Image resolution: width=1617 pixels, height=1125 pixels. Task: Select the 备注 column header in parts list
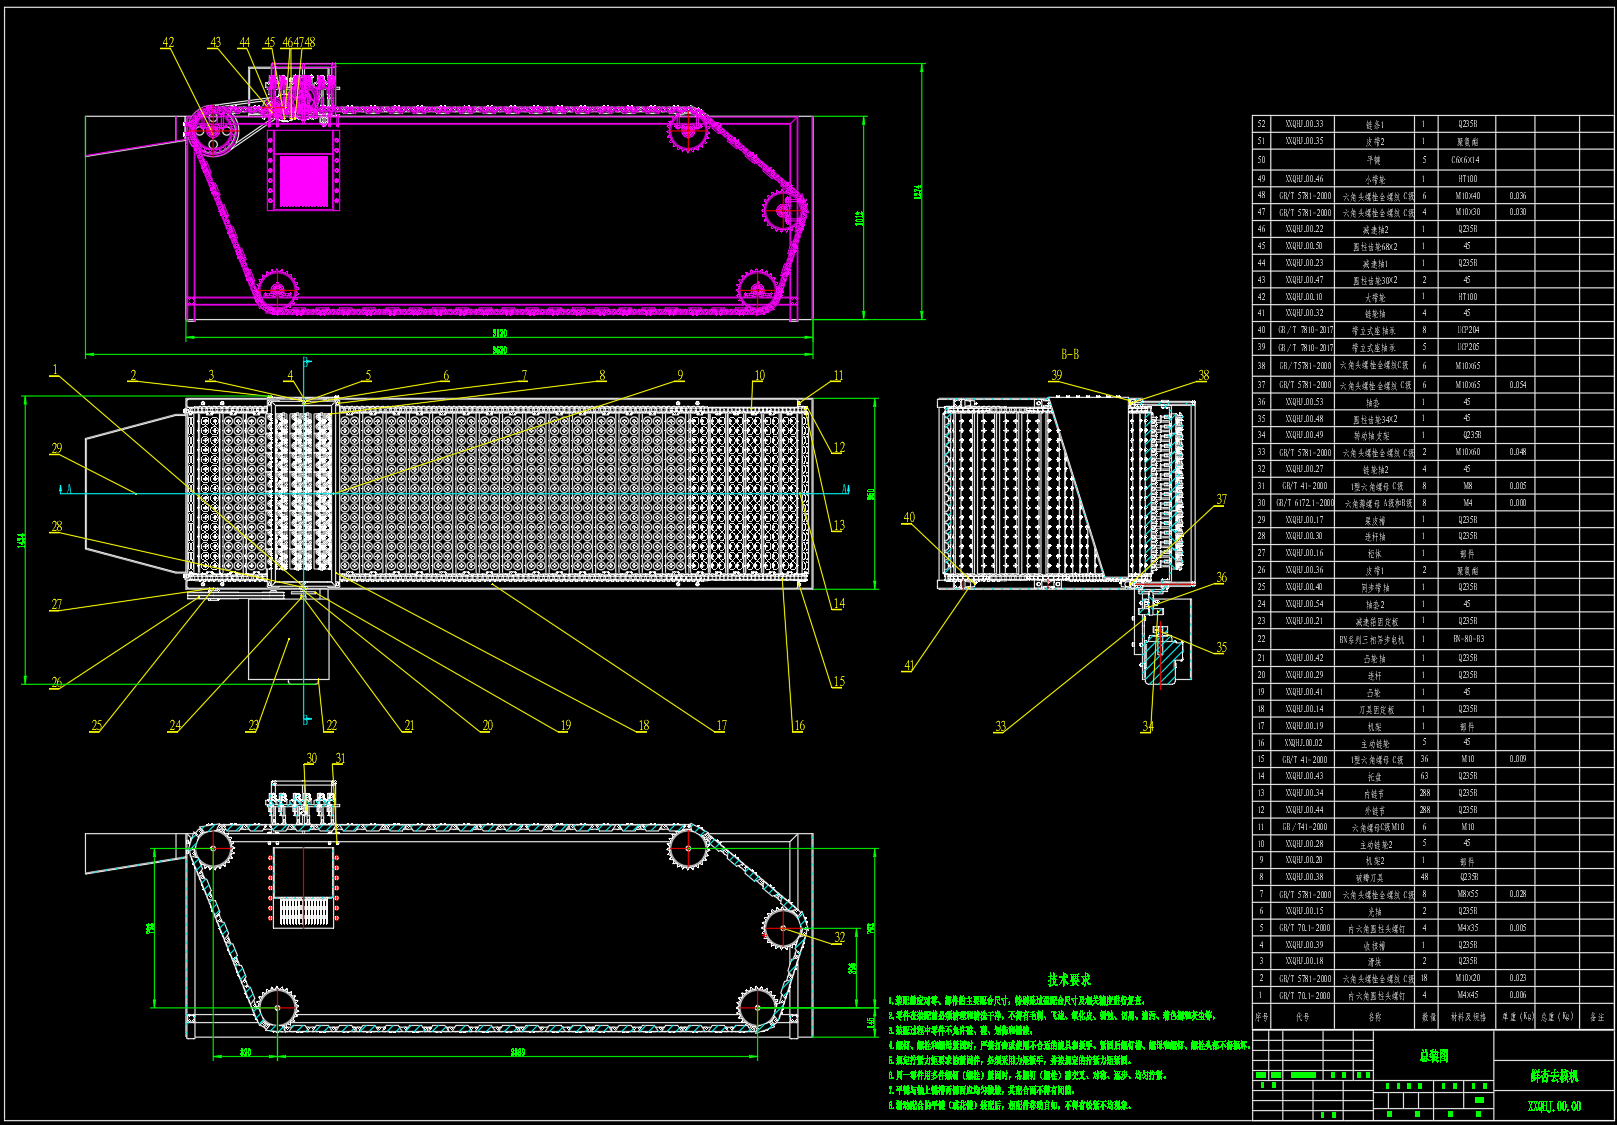pos(1596,1017)
